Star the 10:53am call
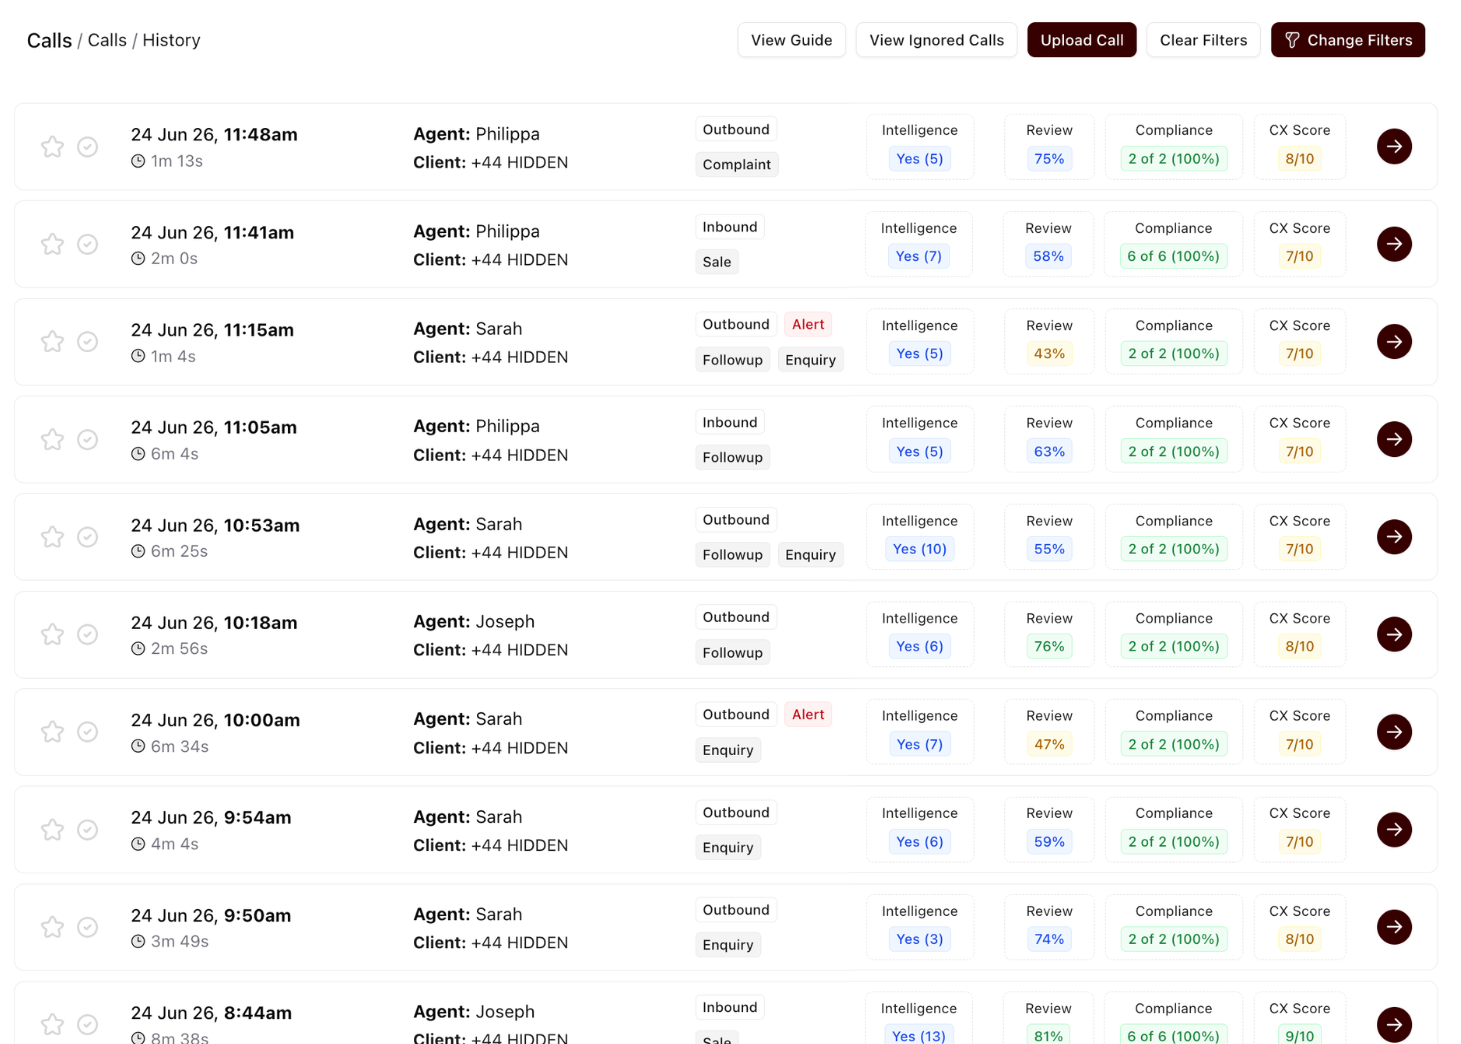This screenshot has height=1044, width=1461. click(x=52, y=537)
